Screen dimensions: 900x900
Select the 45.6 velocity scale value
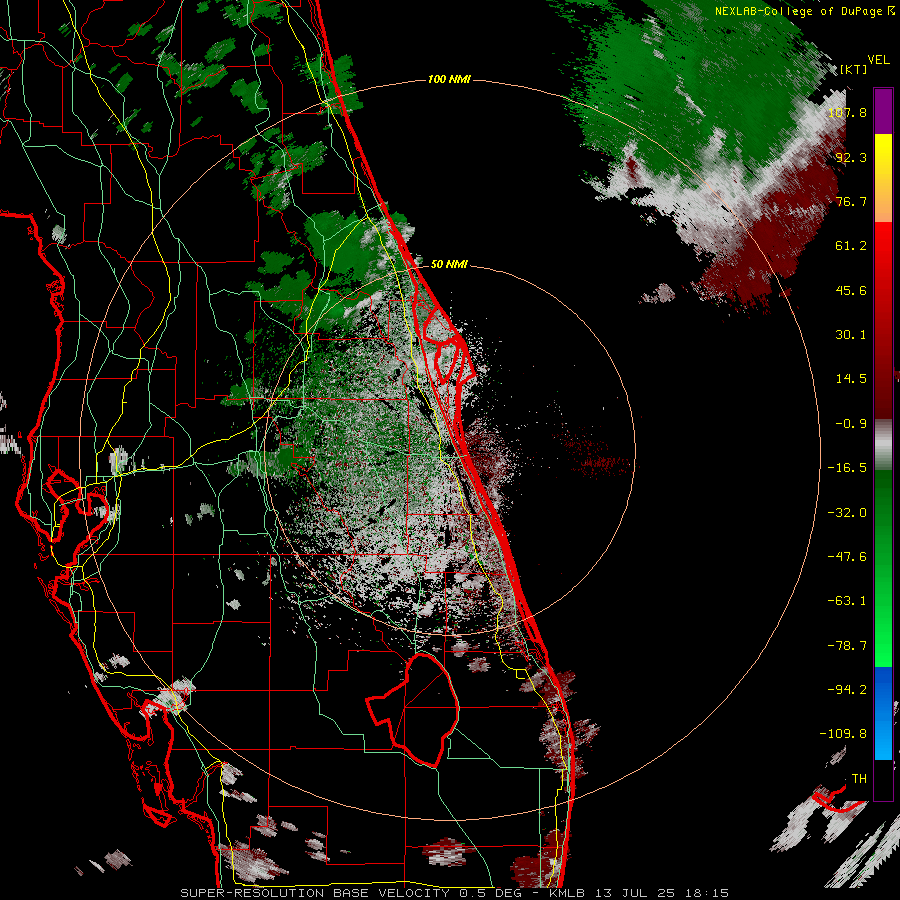(x=851, y=290)
